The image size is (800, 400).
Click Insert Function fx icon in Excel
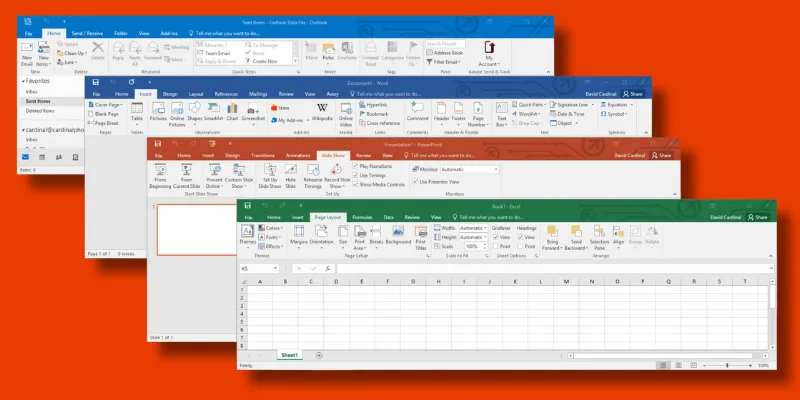pyautogui.click(x=328, y=268)
